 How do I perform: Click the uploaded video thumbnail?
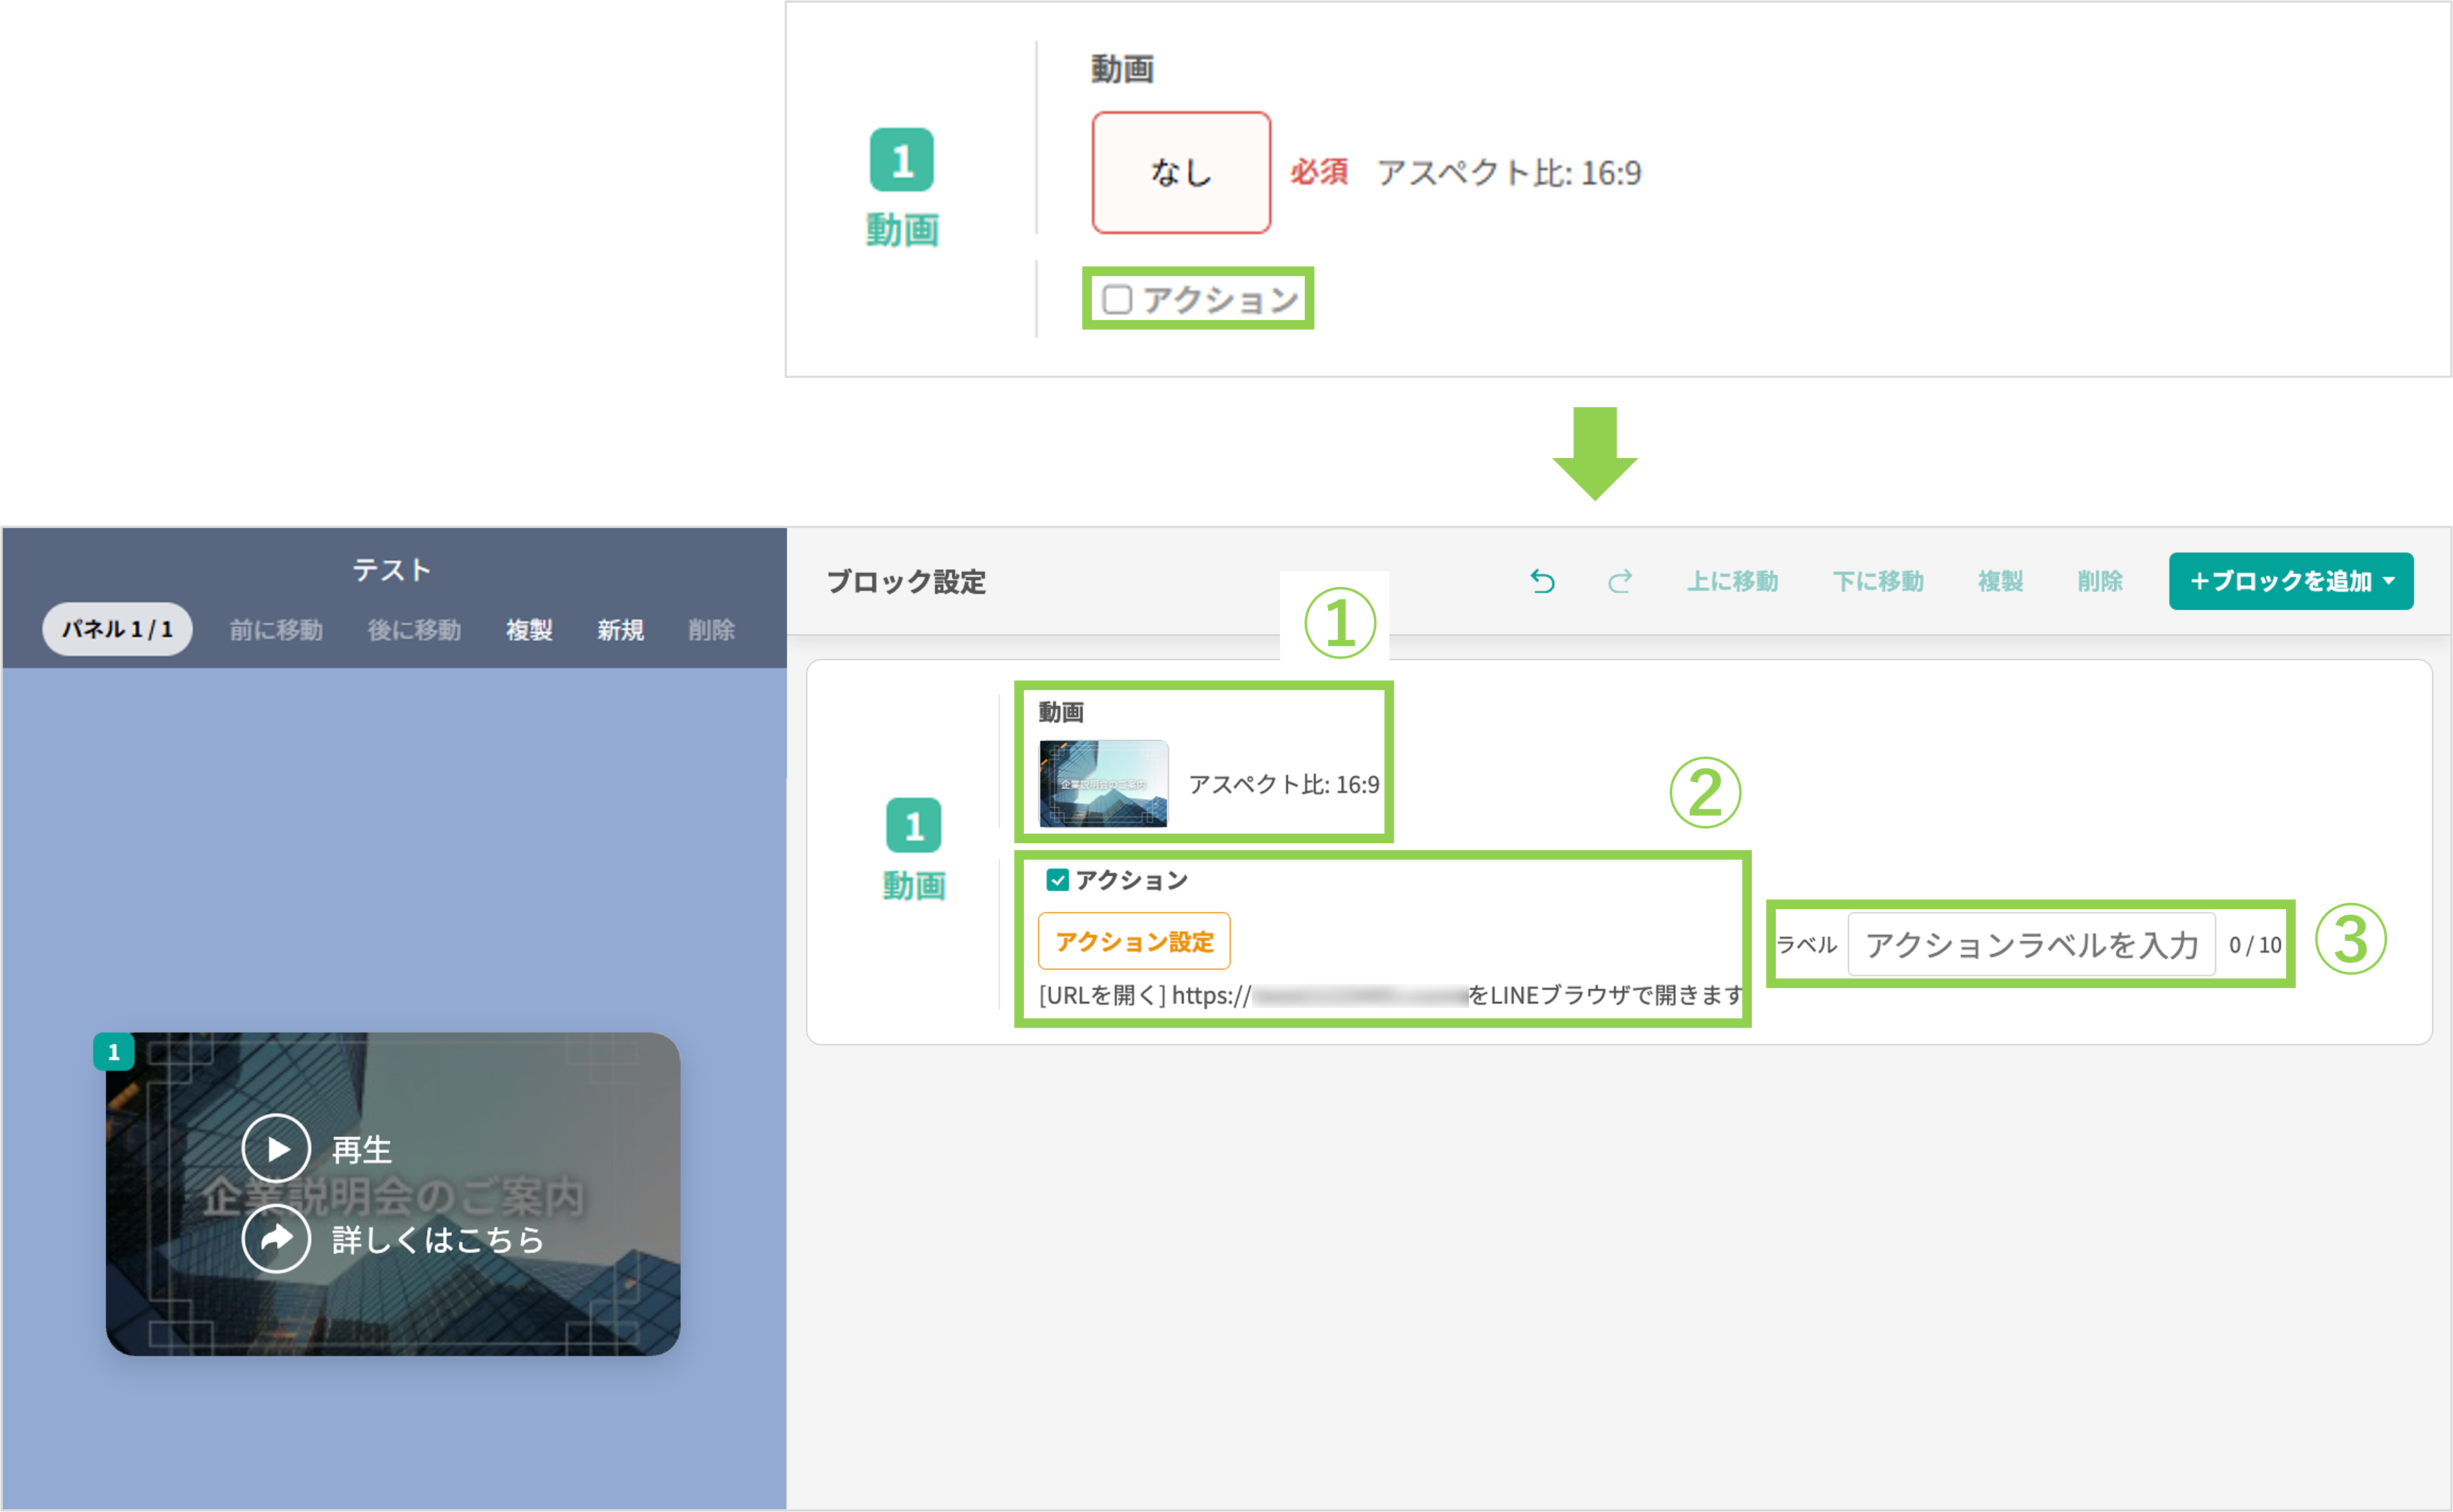click(x=1103, y=783)
